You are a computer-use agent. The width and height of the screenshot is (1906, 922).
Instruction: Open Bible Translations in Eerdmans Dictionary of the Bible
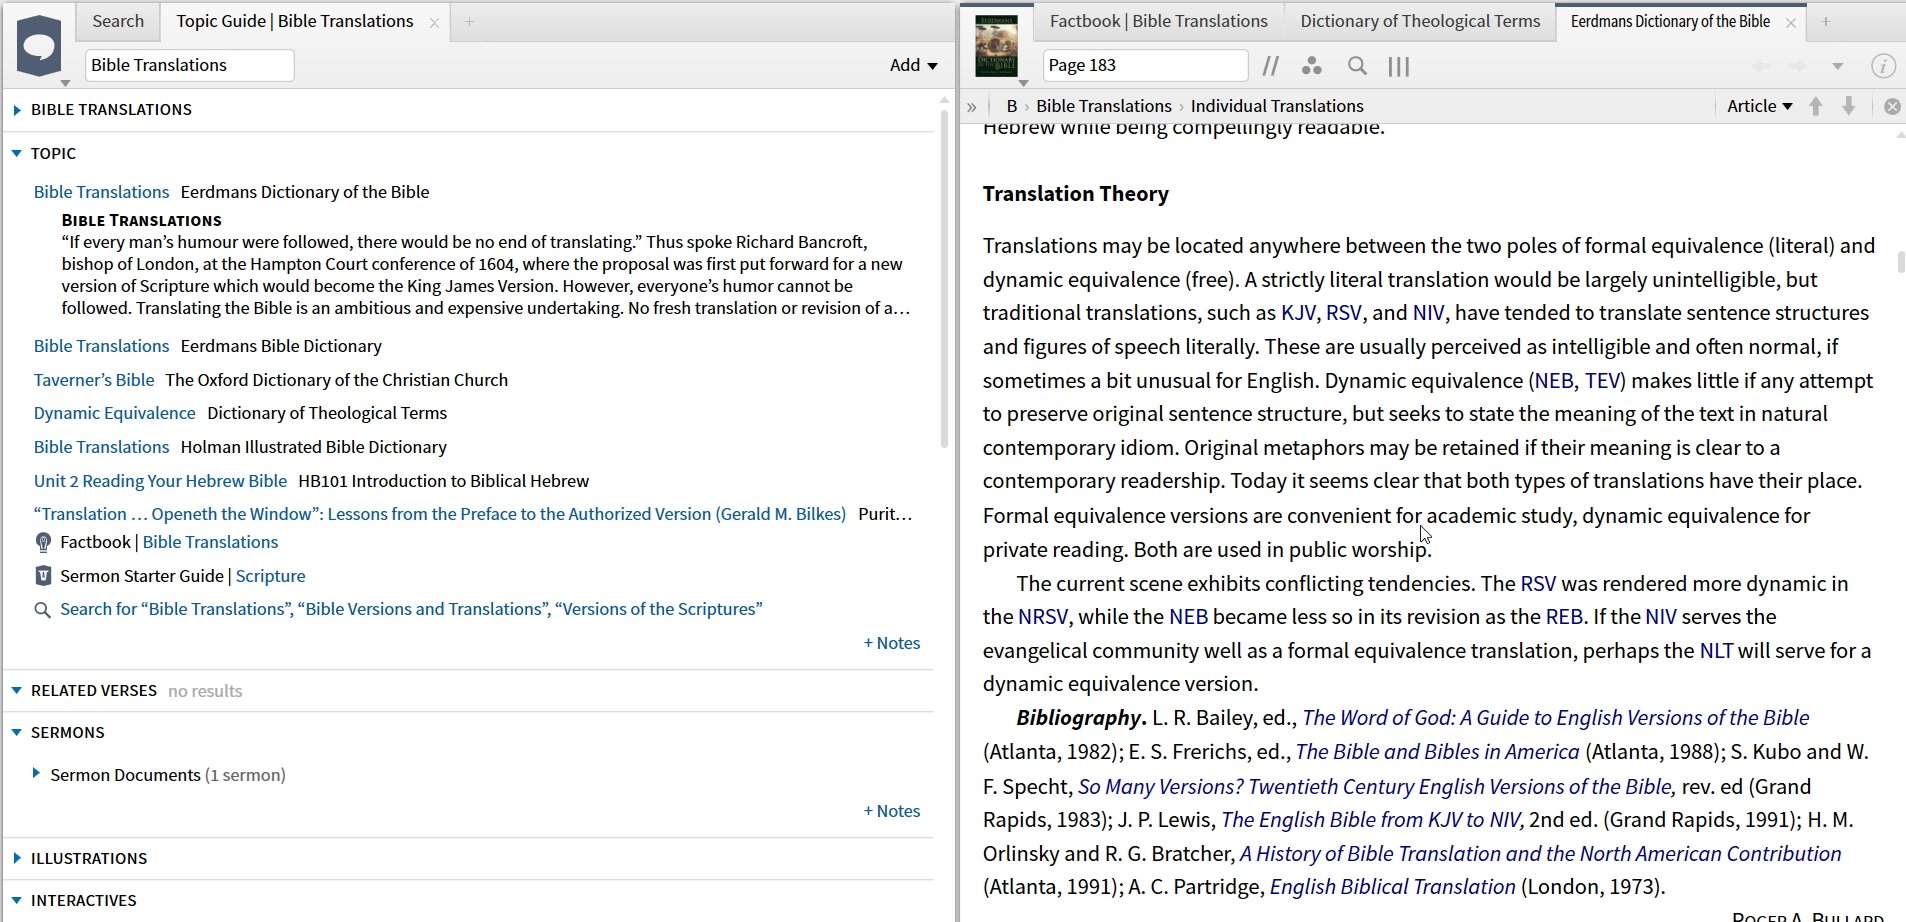(x=102, y=192)
